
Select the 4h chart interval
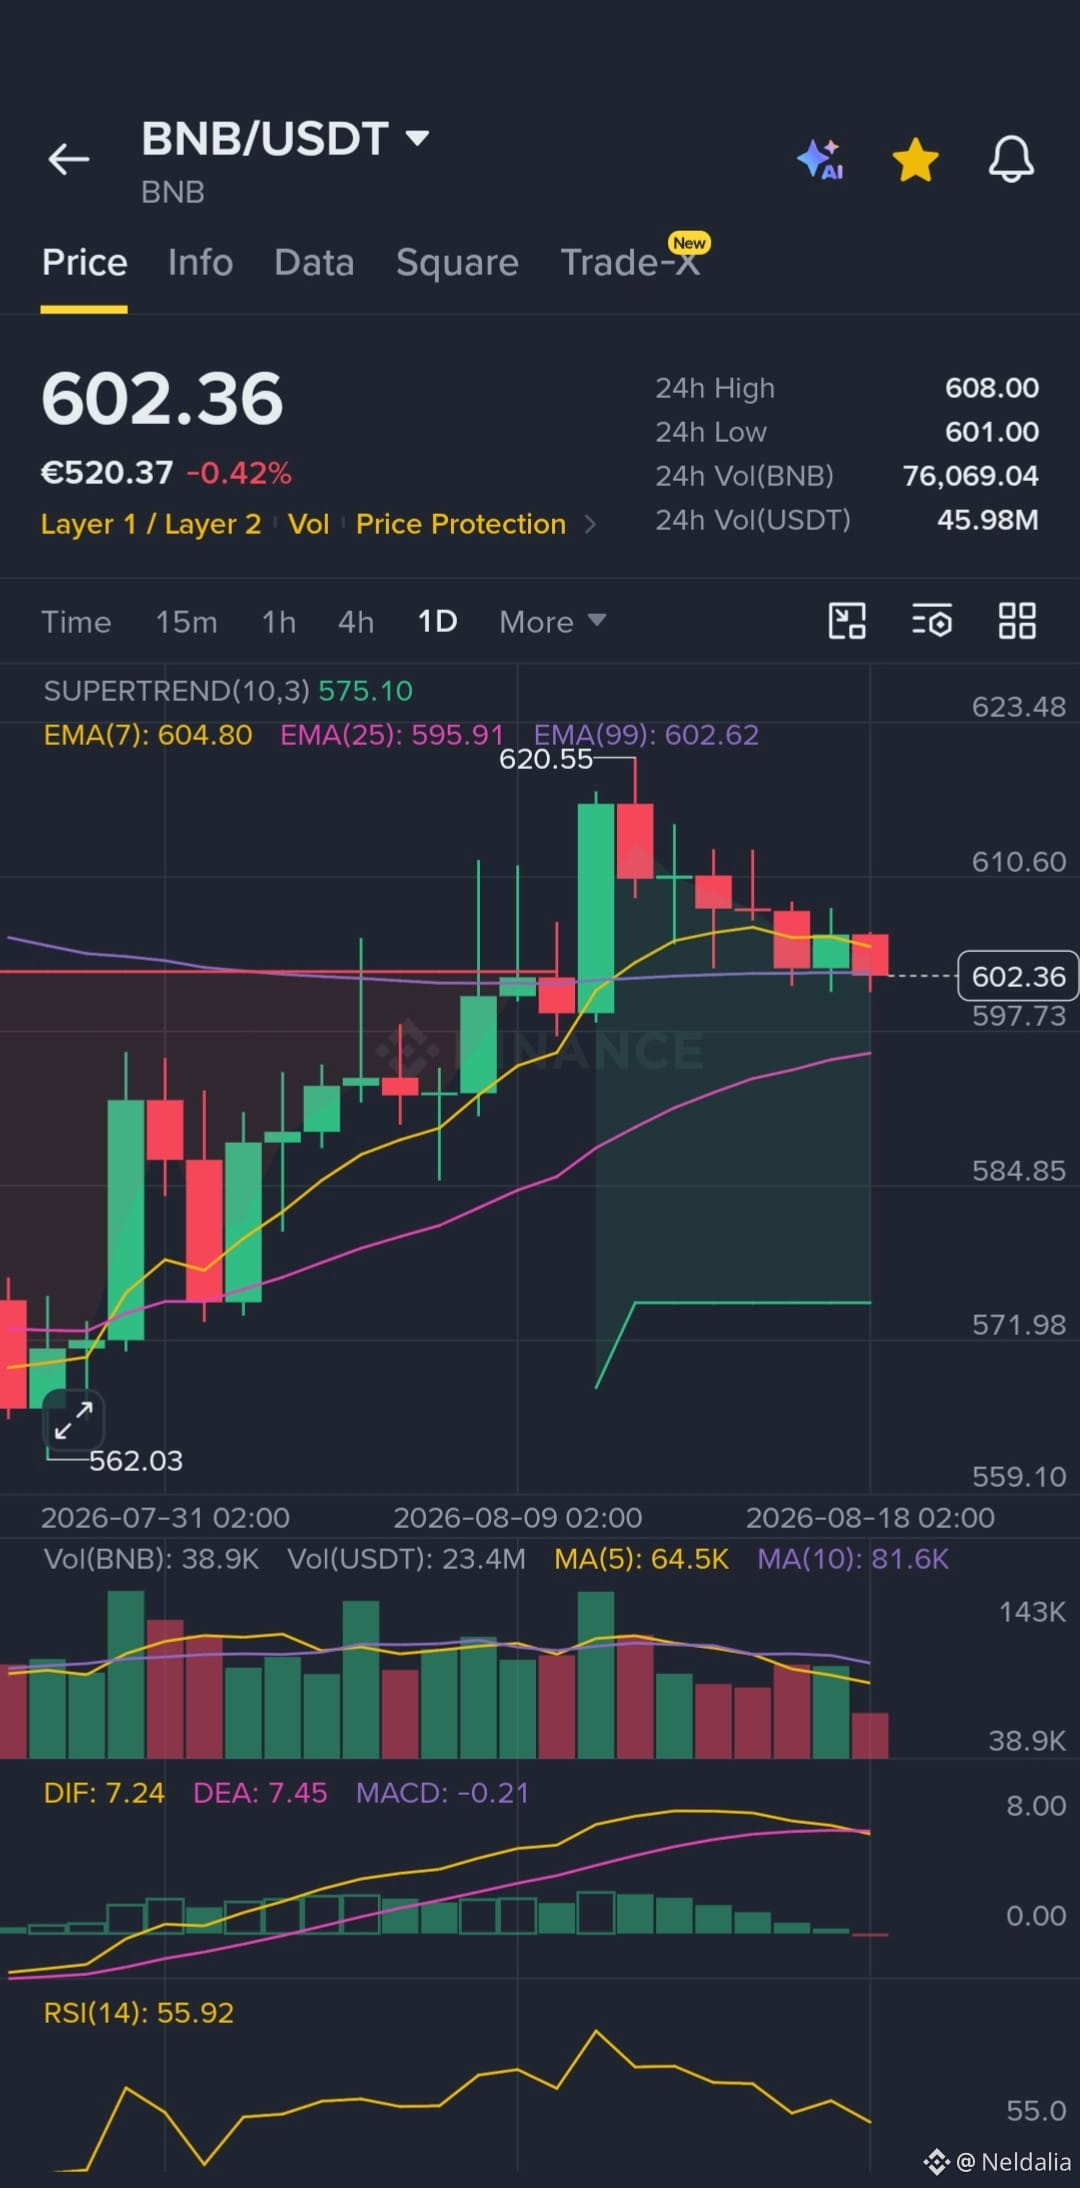point(355,622)
